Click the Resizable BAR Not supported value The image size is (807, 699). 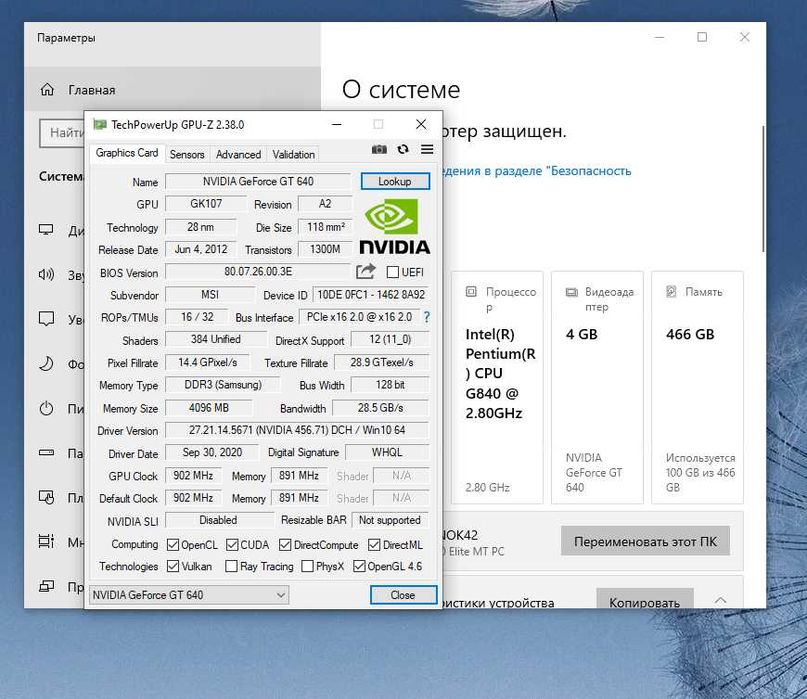click(x=390, y=520)
